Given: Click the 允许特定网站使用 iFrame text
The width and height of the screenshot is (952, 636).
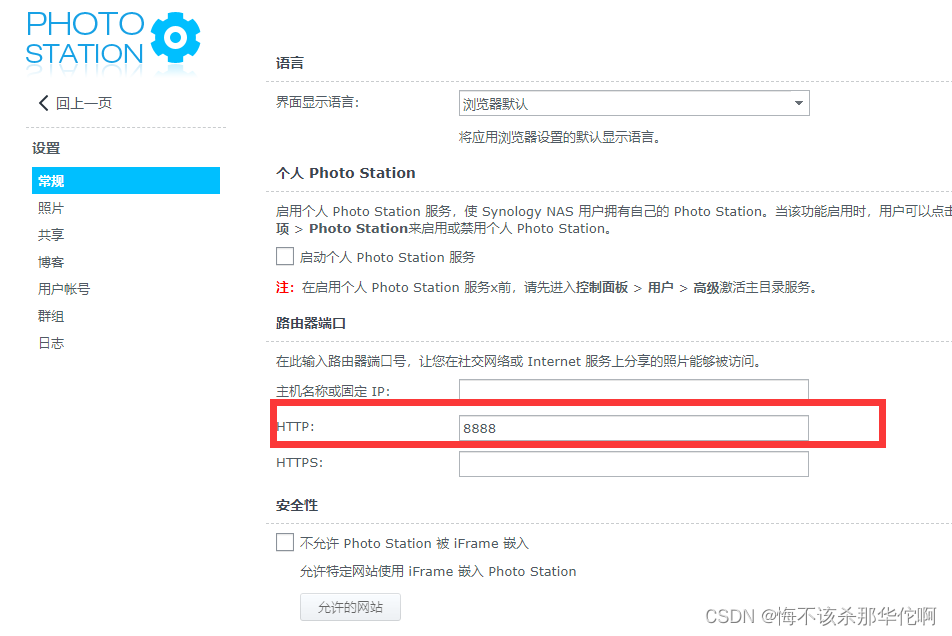Looking at the screenshot, I should pos(438,571).
